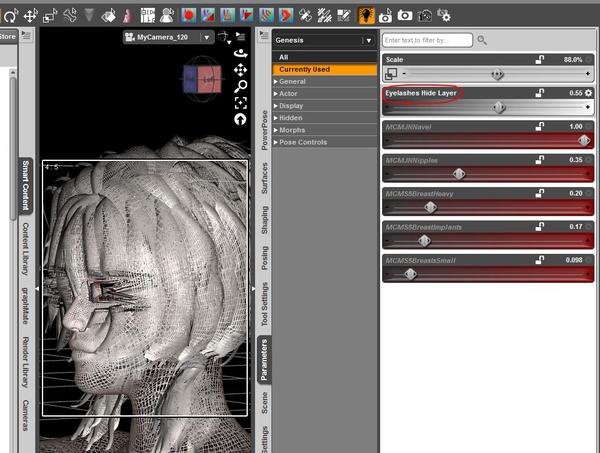Switch to the Tool Settings pane tab

point(264,305)
